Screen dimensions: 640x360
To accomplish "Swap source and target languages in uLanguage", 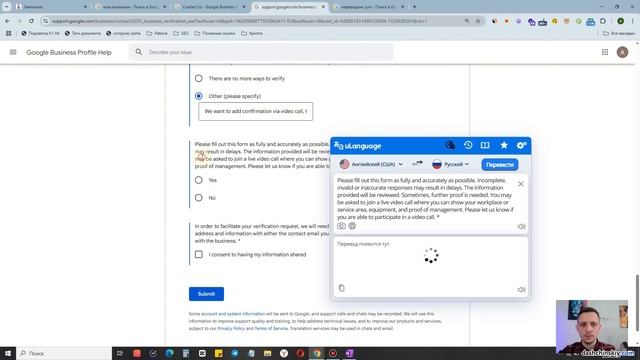I will tap(417, 164).
